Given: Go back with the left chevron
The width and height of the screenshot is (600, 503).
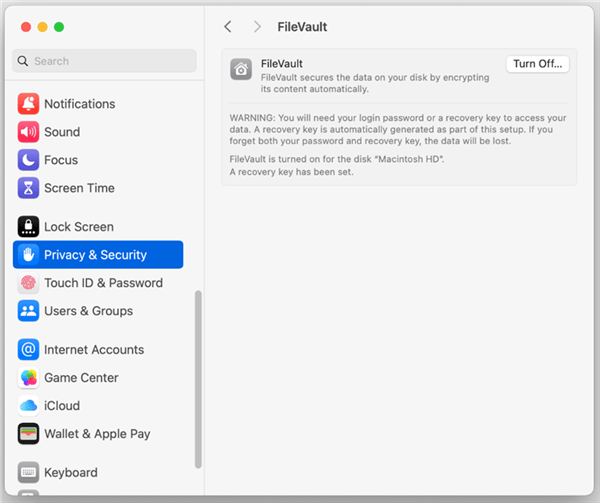Looking at the screenshot, I should click(228, 27).
